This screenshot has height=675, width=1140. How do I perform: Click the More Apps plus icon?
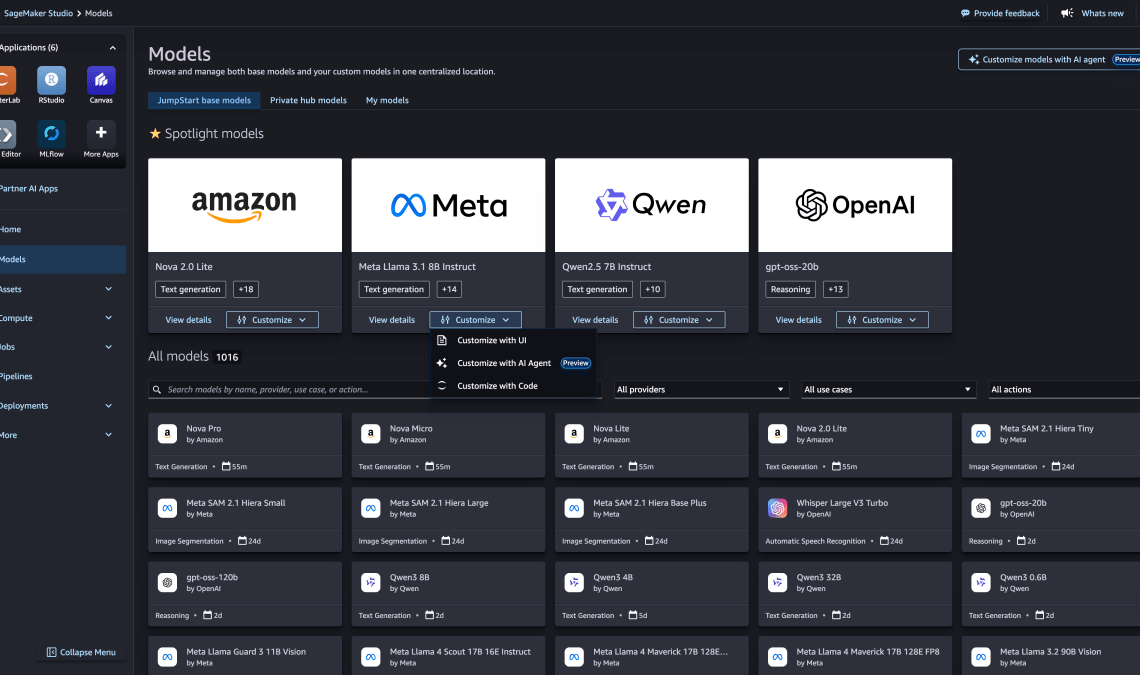click(x=101, y=134)
